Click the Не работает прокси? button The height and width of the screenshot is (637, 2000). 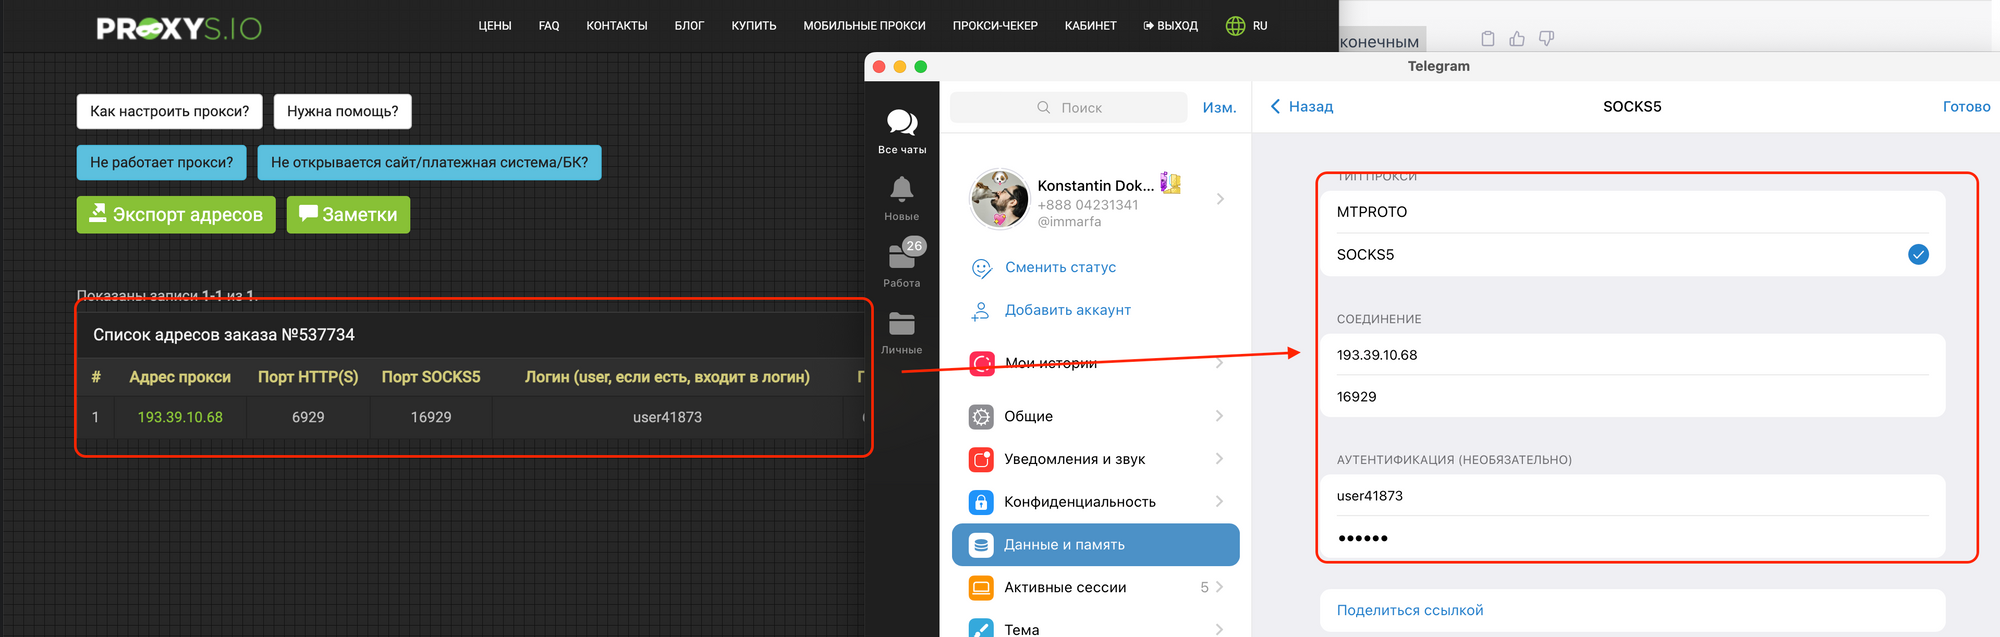coord(162,162)
